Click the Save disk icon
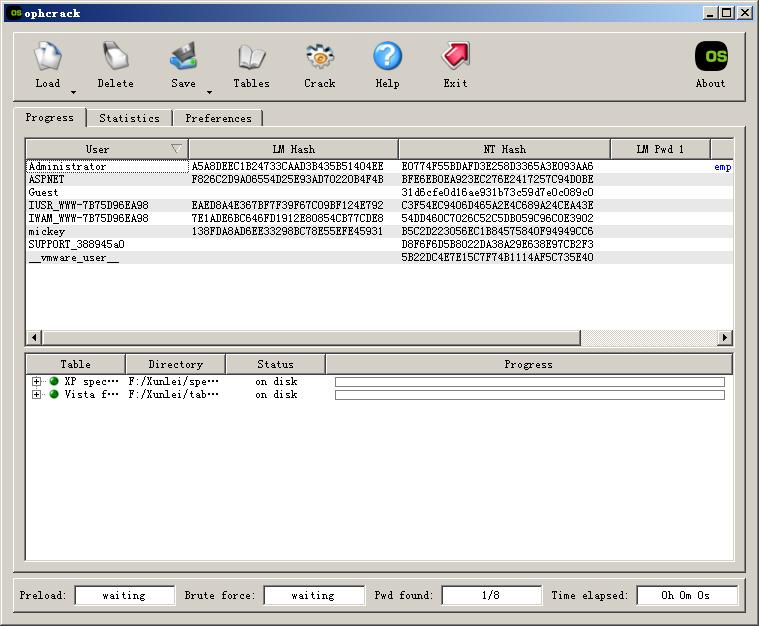This screenshot has height=626, width=759. [x=183, y=56]
